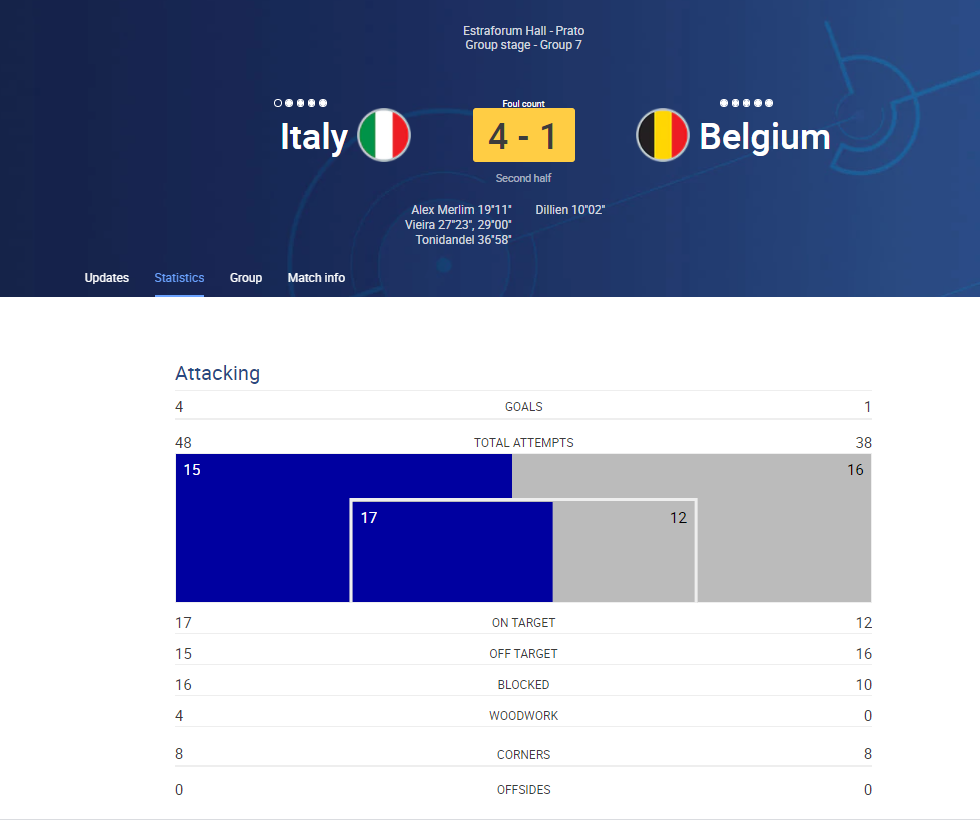Click Belgium's foul count dots

pyautogui.click(x=746, y=103)
